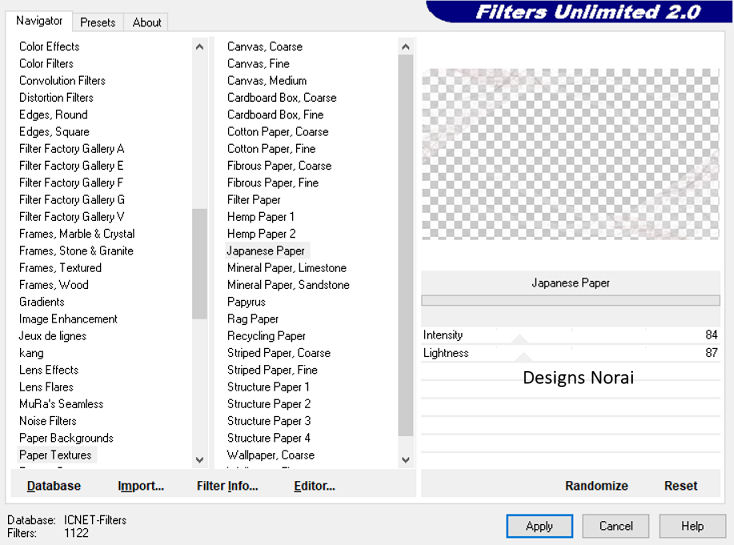The width and height of the screenshot is (734, 545).
Task: Select Frames, Marble & Crystal
Action: [77, 234]
